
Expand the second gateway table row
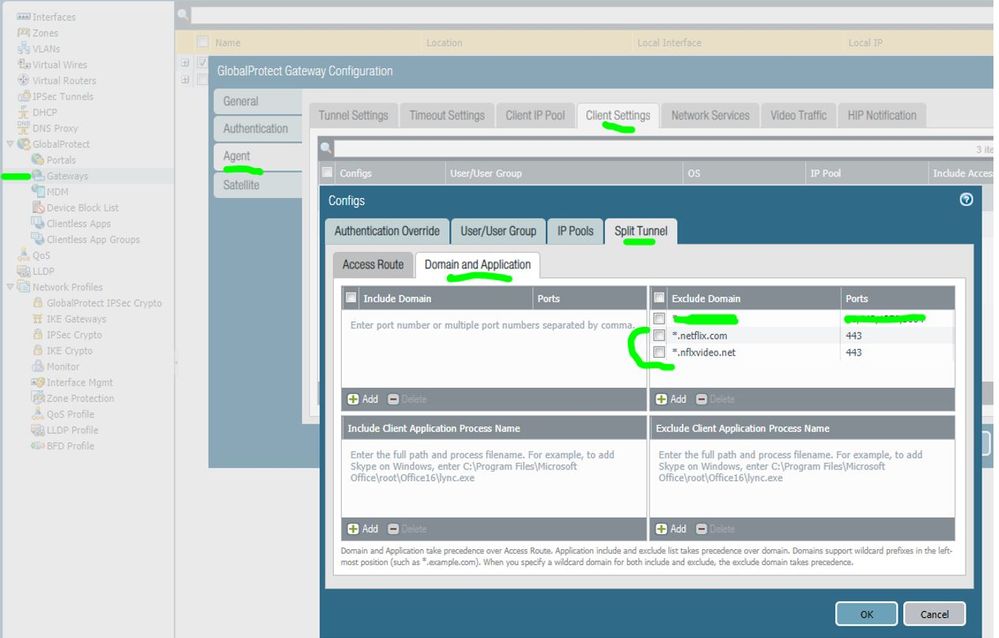185,80
